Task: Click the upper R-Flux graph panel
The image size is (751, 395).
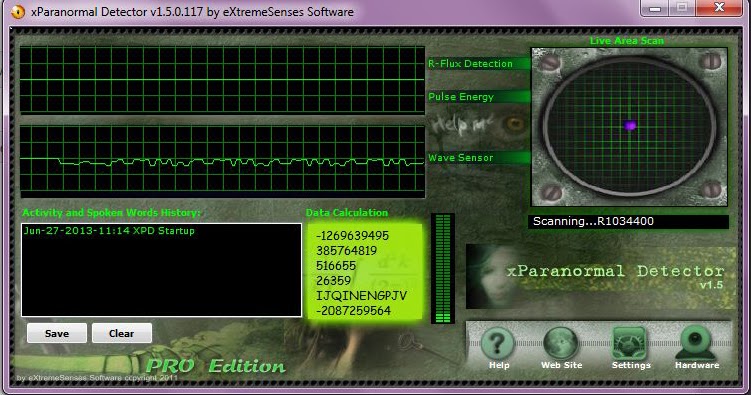Action: [x=222, y=79]
